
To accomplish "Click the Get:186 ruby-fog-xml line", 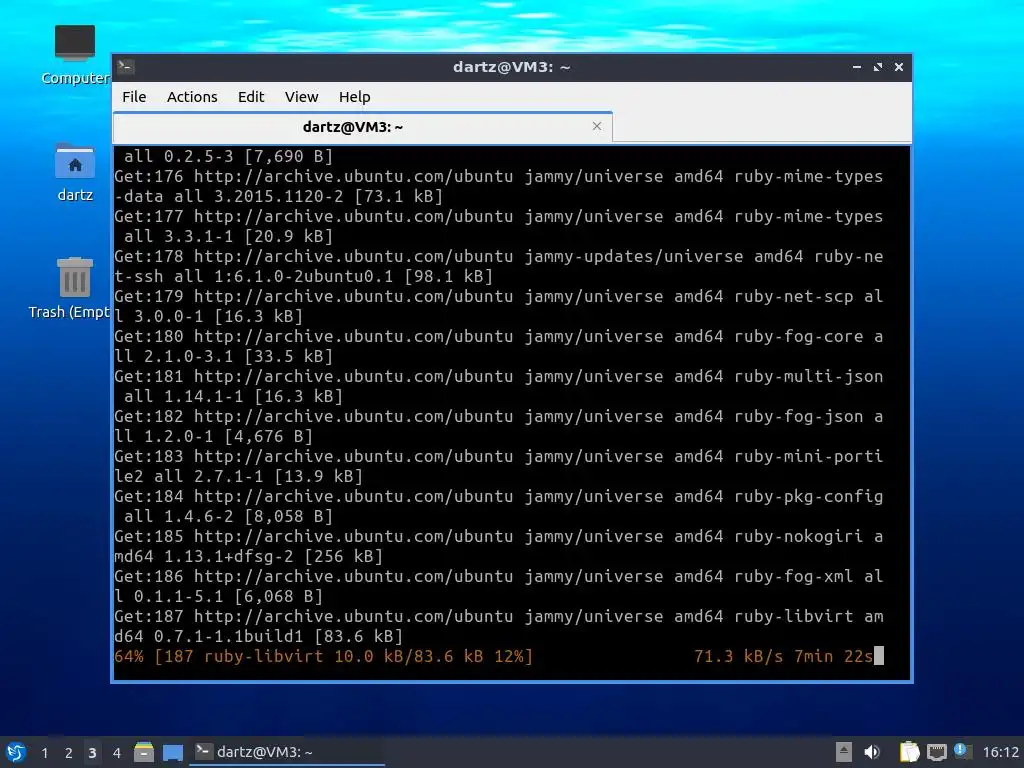I will click(499, 586).
